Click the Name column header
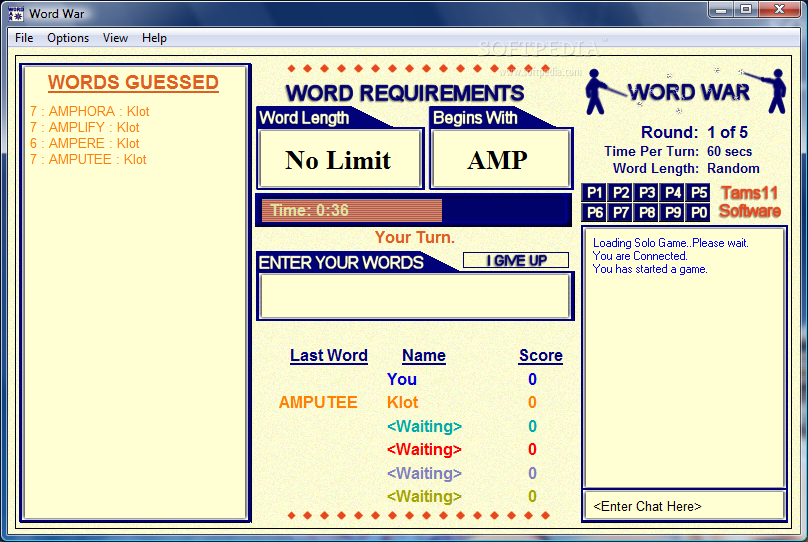 tap(424, 355)
